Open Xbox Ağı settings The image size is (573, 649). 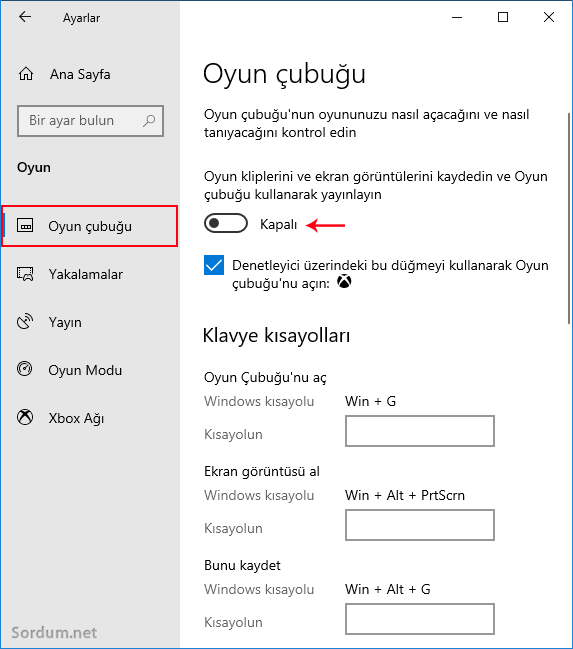pos(90,418)
